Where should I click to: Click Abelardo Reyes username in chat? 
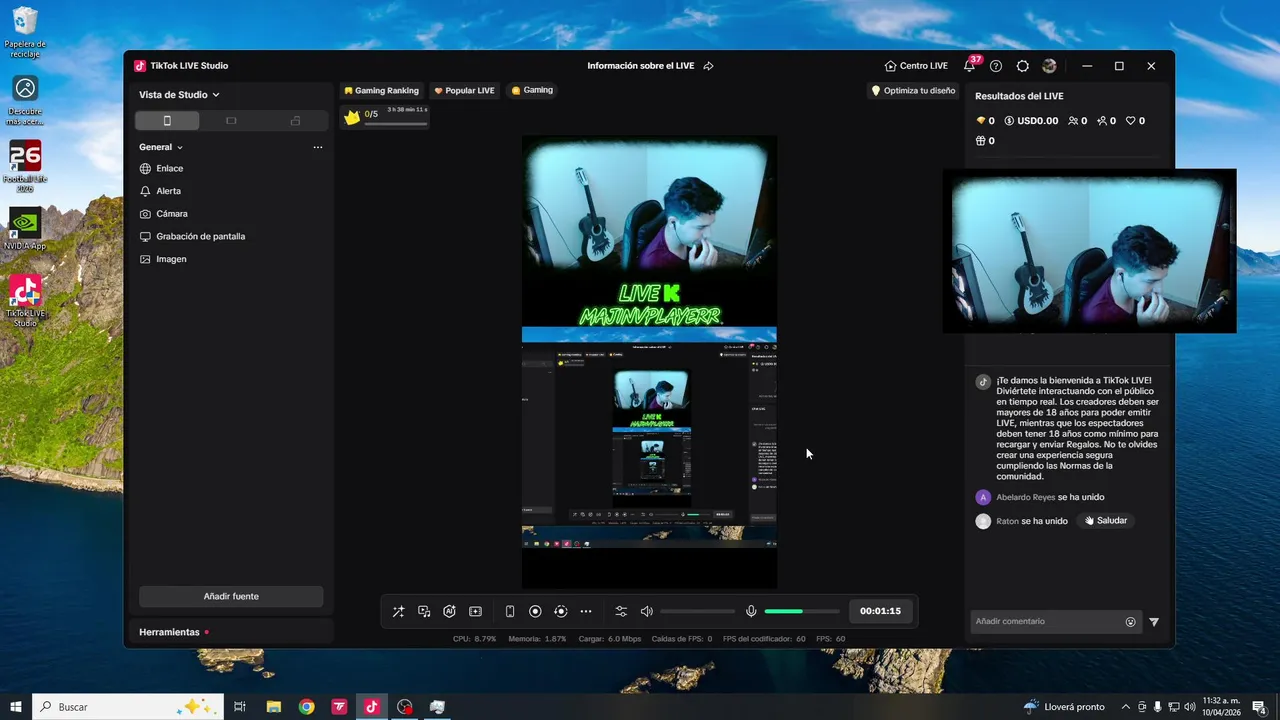(1025, 497)
